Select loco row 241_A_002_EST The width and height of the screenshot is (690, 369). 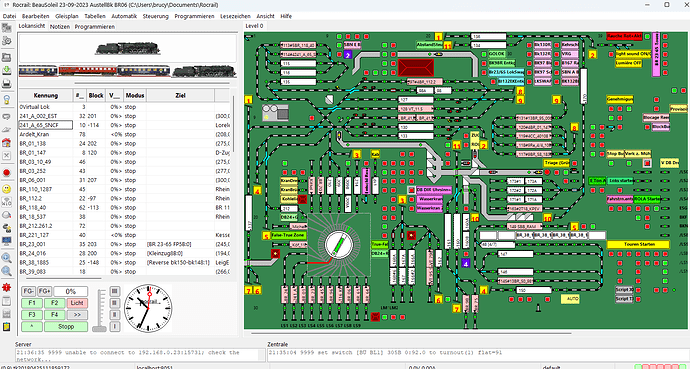[124, 116]
